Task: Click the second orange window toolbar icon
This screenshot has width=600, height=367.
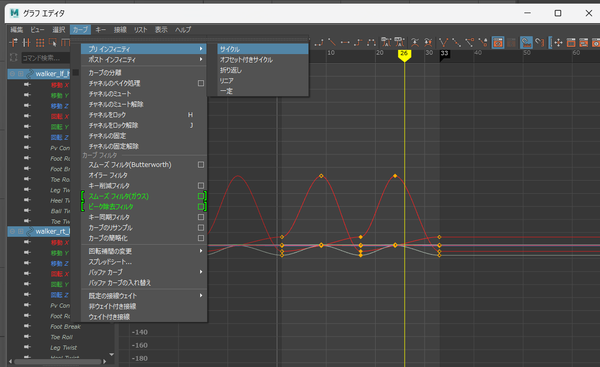Action: [x=584, y=42]
